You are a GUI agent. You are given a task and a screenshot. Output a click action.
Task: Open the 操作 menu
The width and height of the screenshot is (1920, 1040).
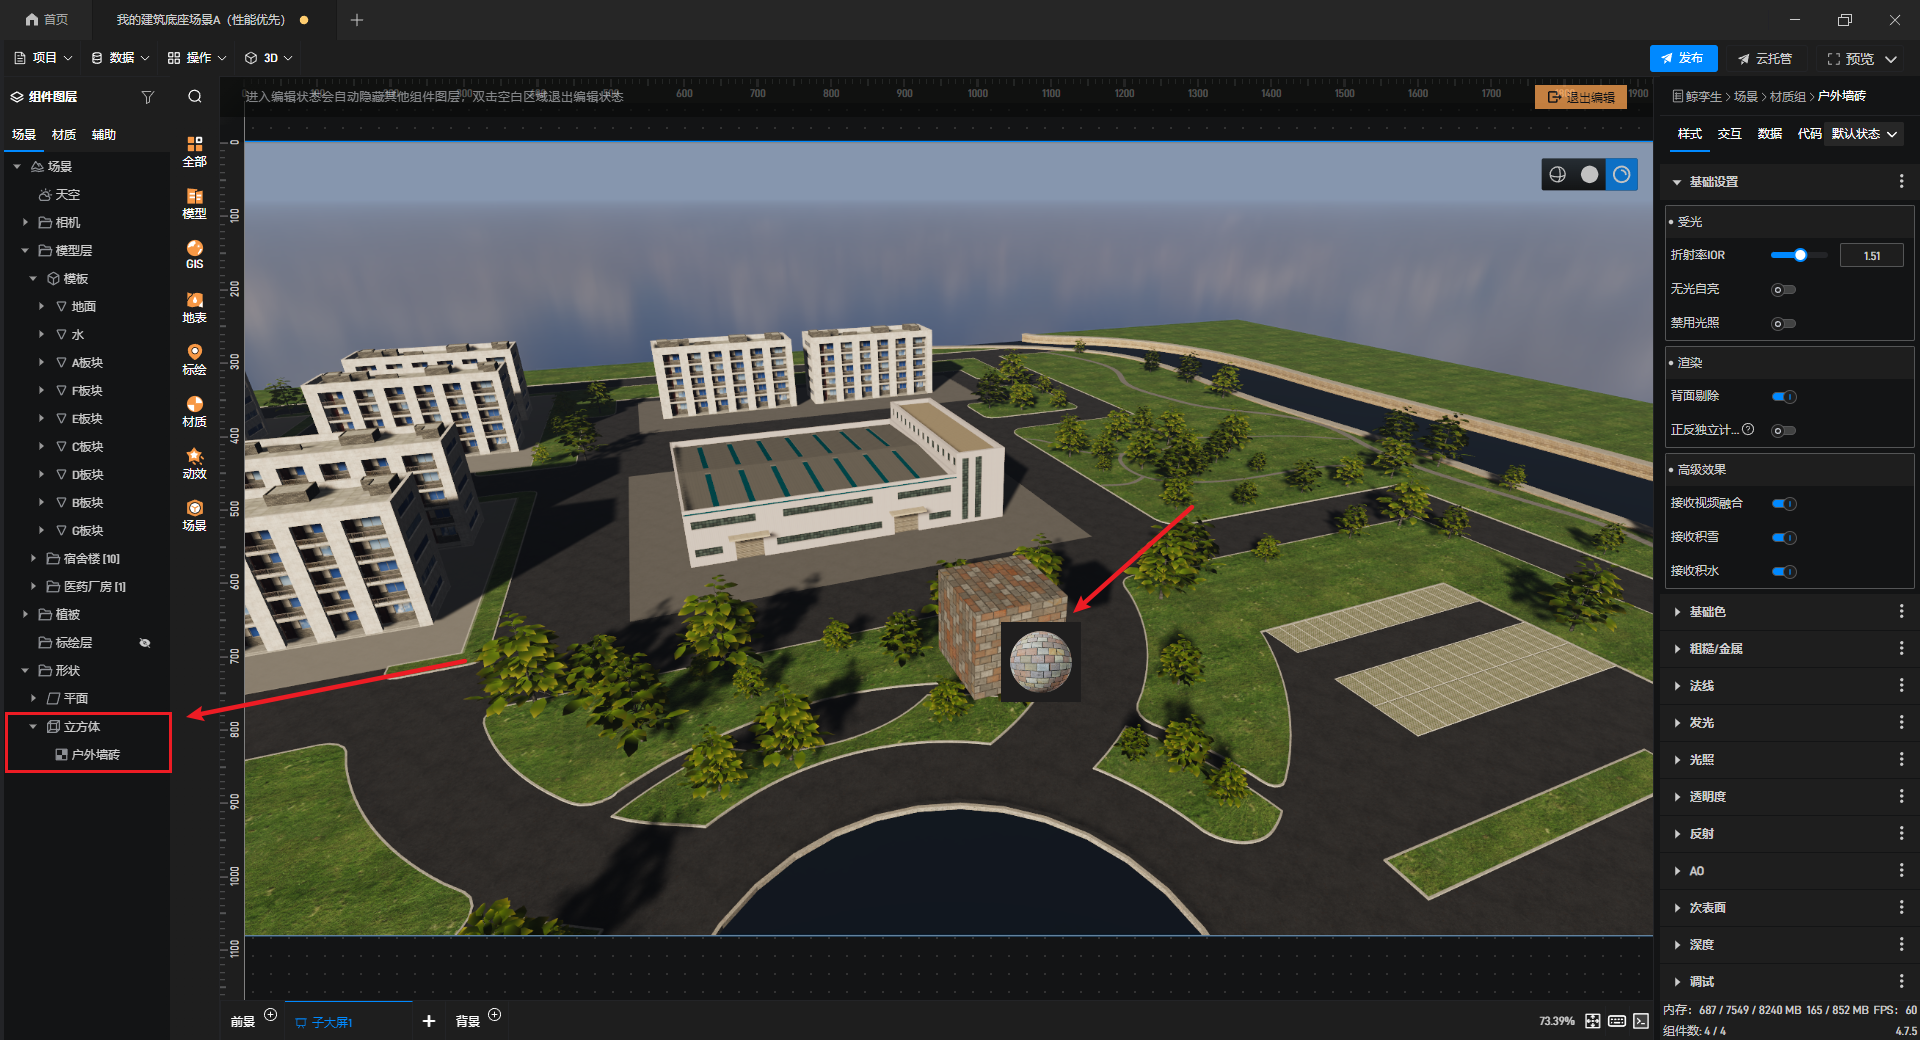click(x=197, y=58)
